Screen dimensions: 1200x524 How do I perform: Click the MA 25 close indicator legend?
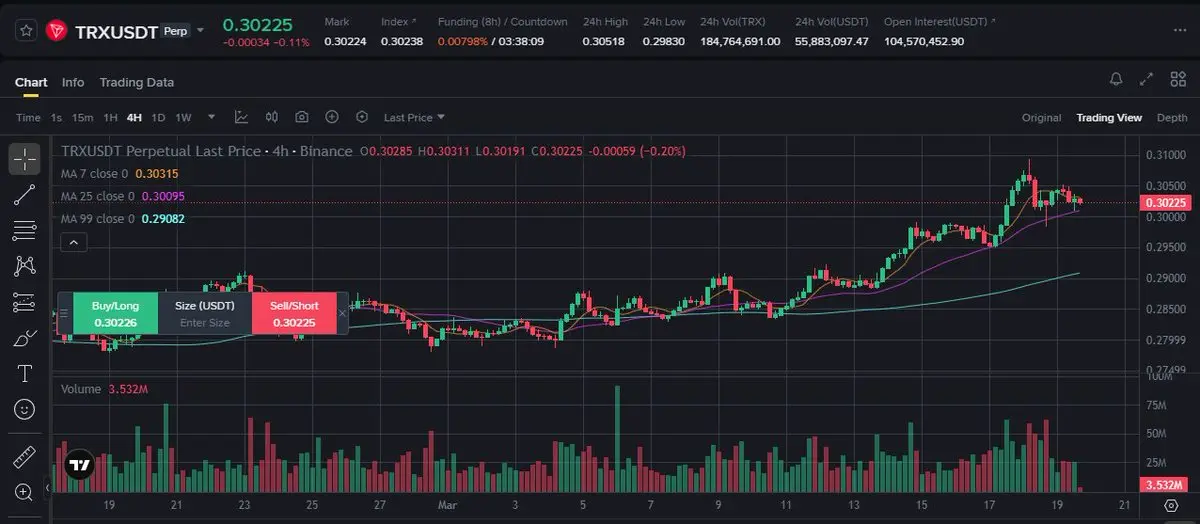click(x=122, y=196)
